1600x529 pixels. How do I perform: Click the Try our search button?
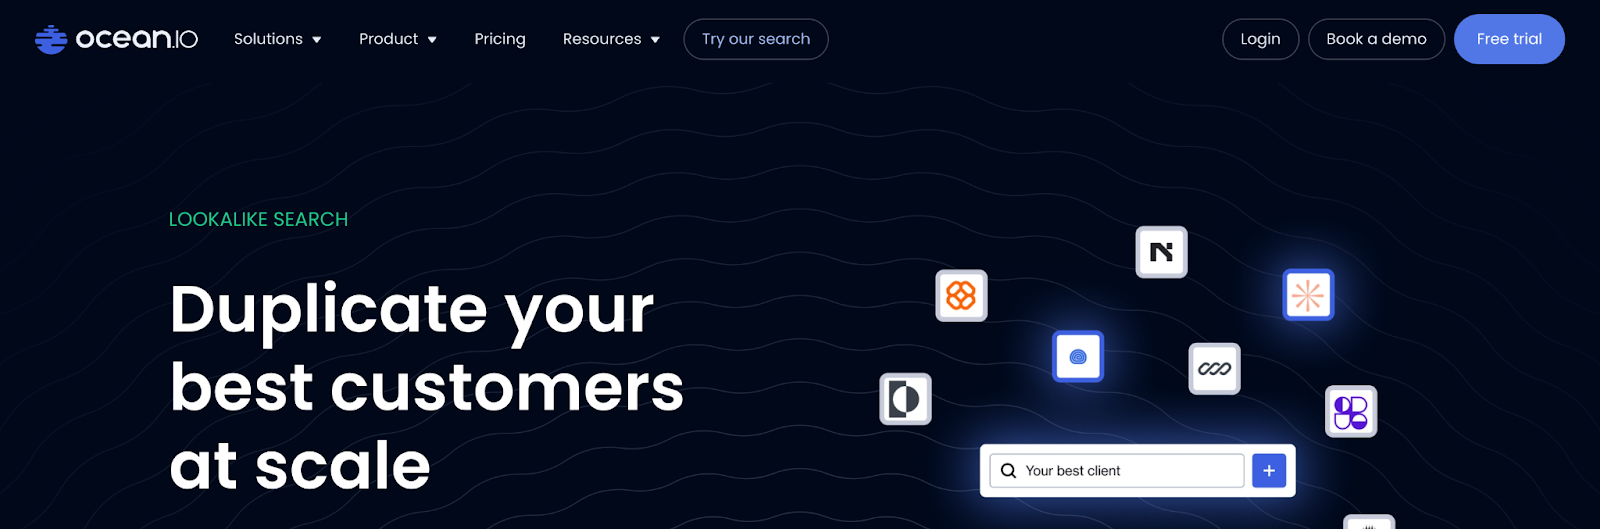(756, 39)
